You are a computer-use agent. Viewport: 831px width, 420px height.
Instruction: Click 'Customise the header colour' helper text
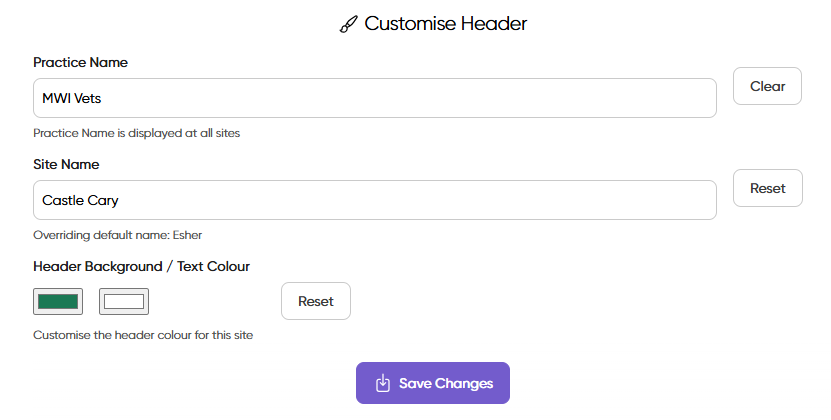(143, 335)
